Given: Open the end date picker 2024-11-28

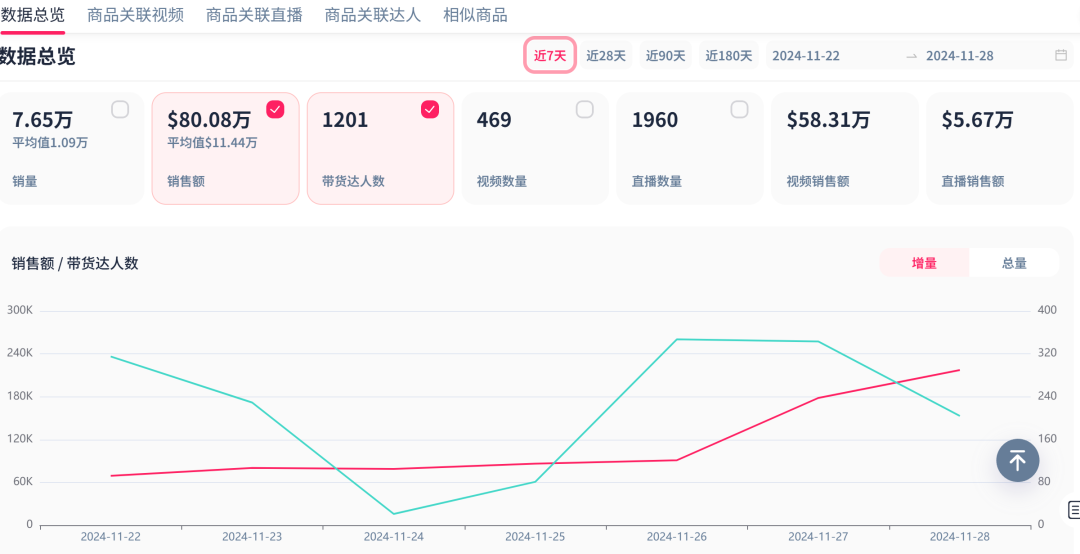Looking at the screenshot, I should [x=960, y=56].
